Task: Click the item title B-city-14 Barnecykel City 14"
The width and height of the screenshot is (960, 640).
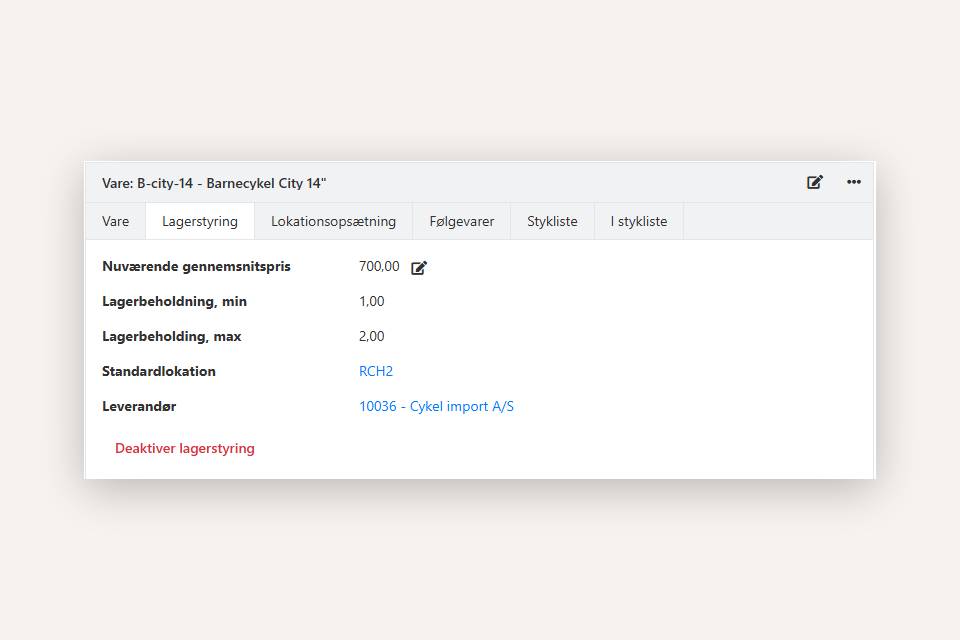Action: coord(214,183)
